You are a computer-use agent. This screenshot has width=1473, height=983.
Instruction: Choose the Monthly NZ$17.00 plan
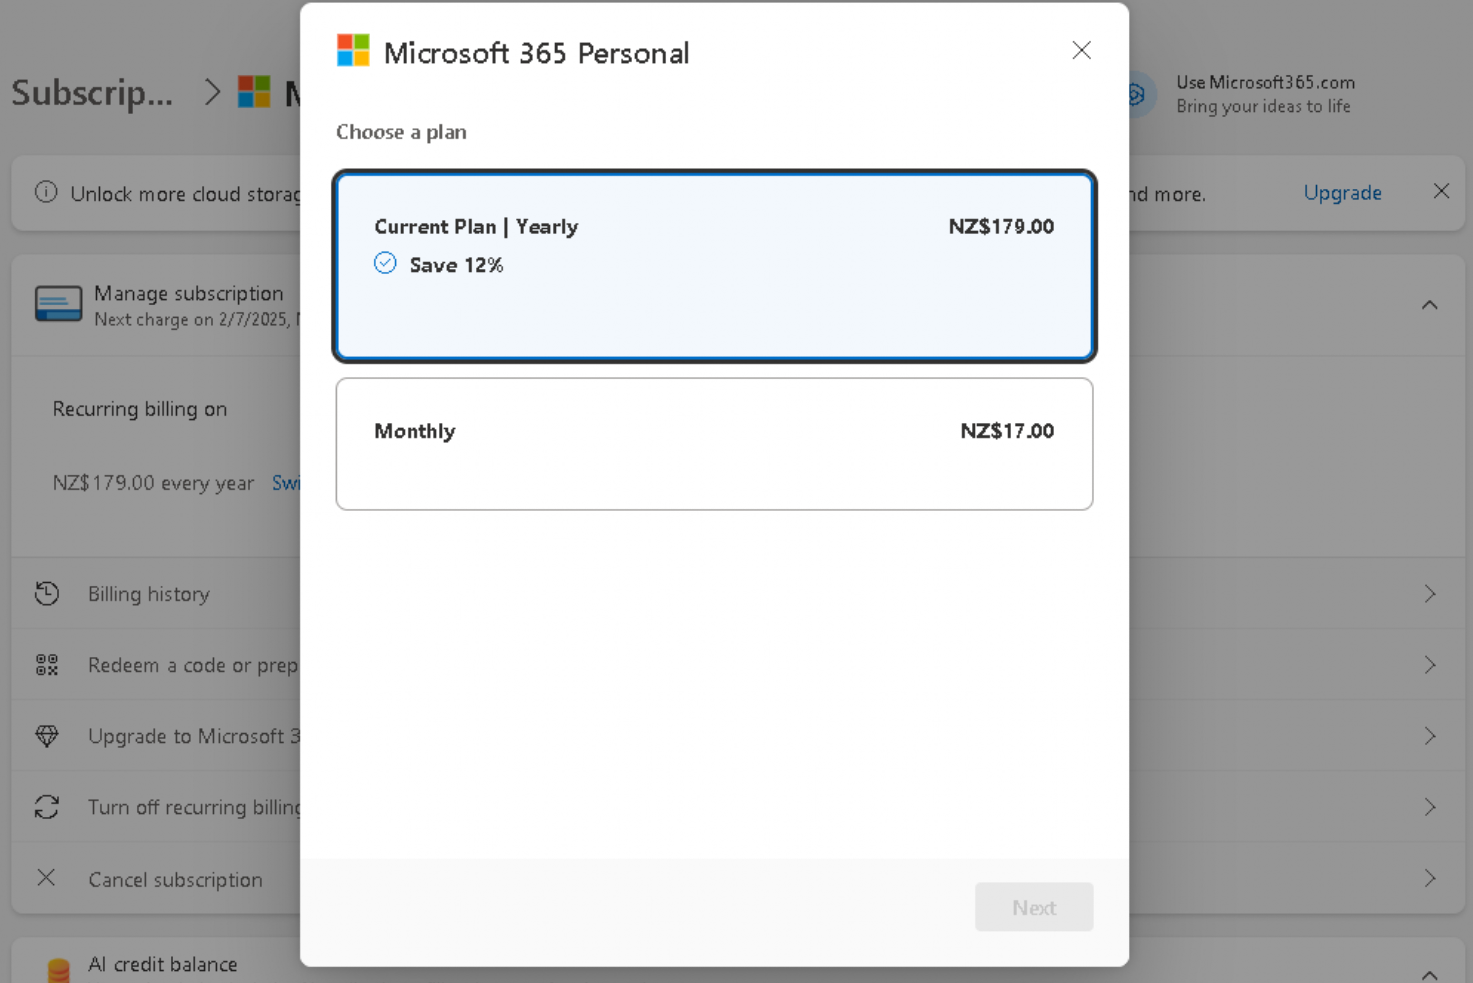click(x=714, y=444)
